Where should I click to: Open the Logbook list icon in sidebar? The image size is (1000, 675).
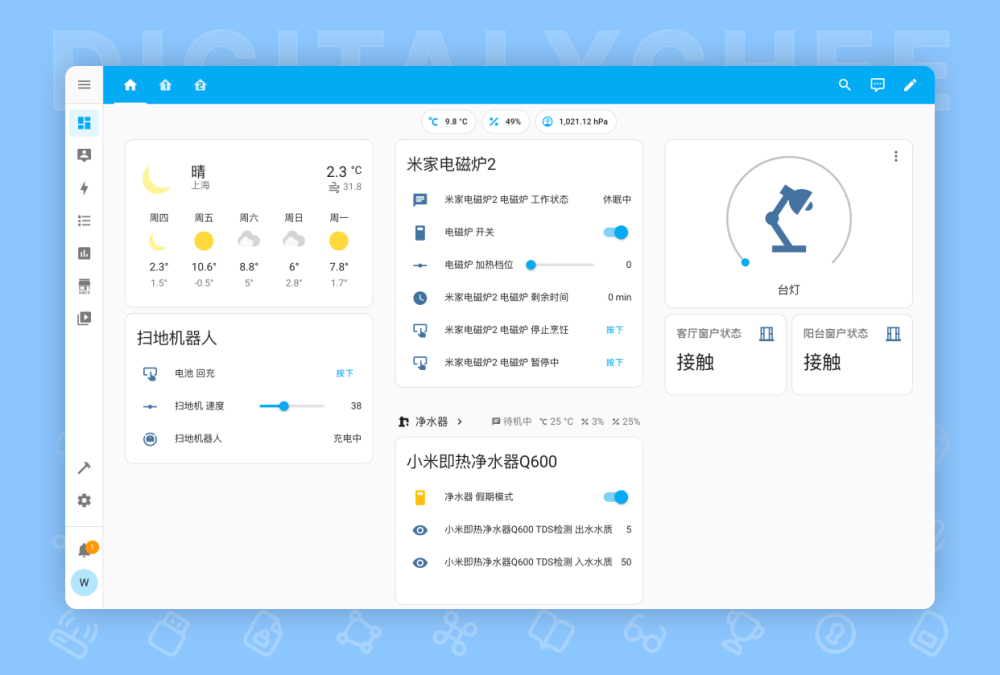pyautogui.click(x=84, y=221)
